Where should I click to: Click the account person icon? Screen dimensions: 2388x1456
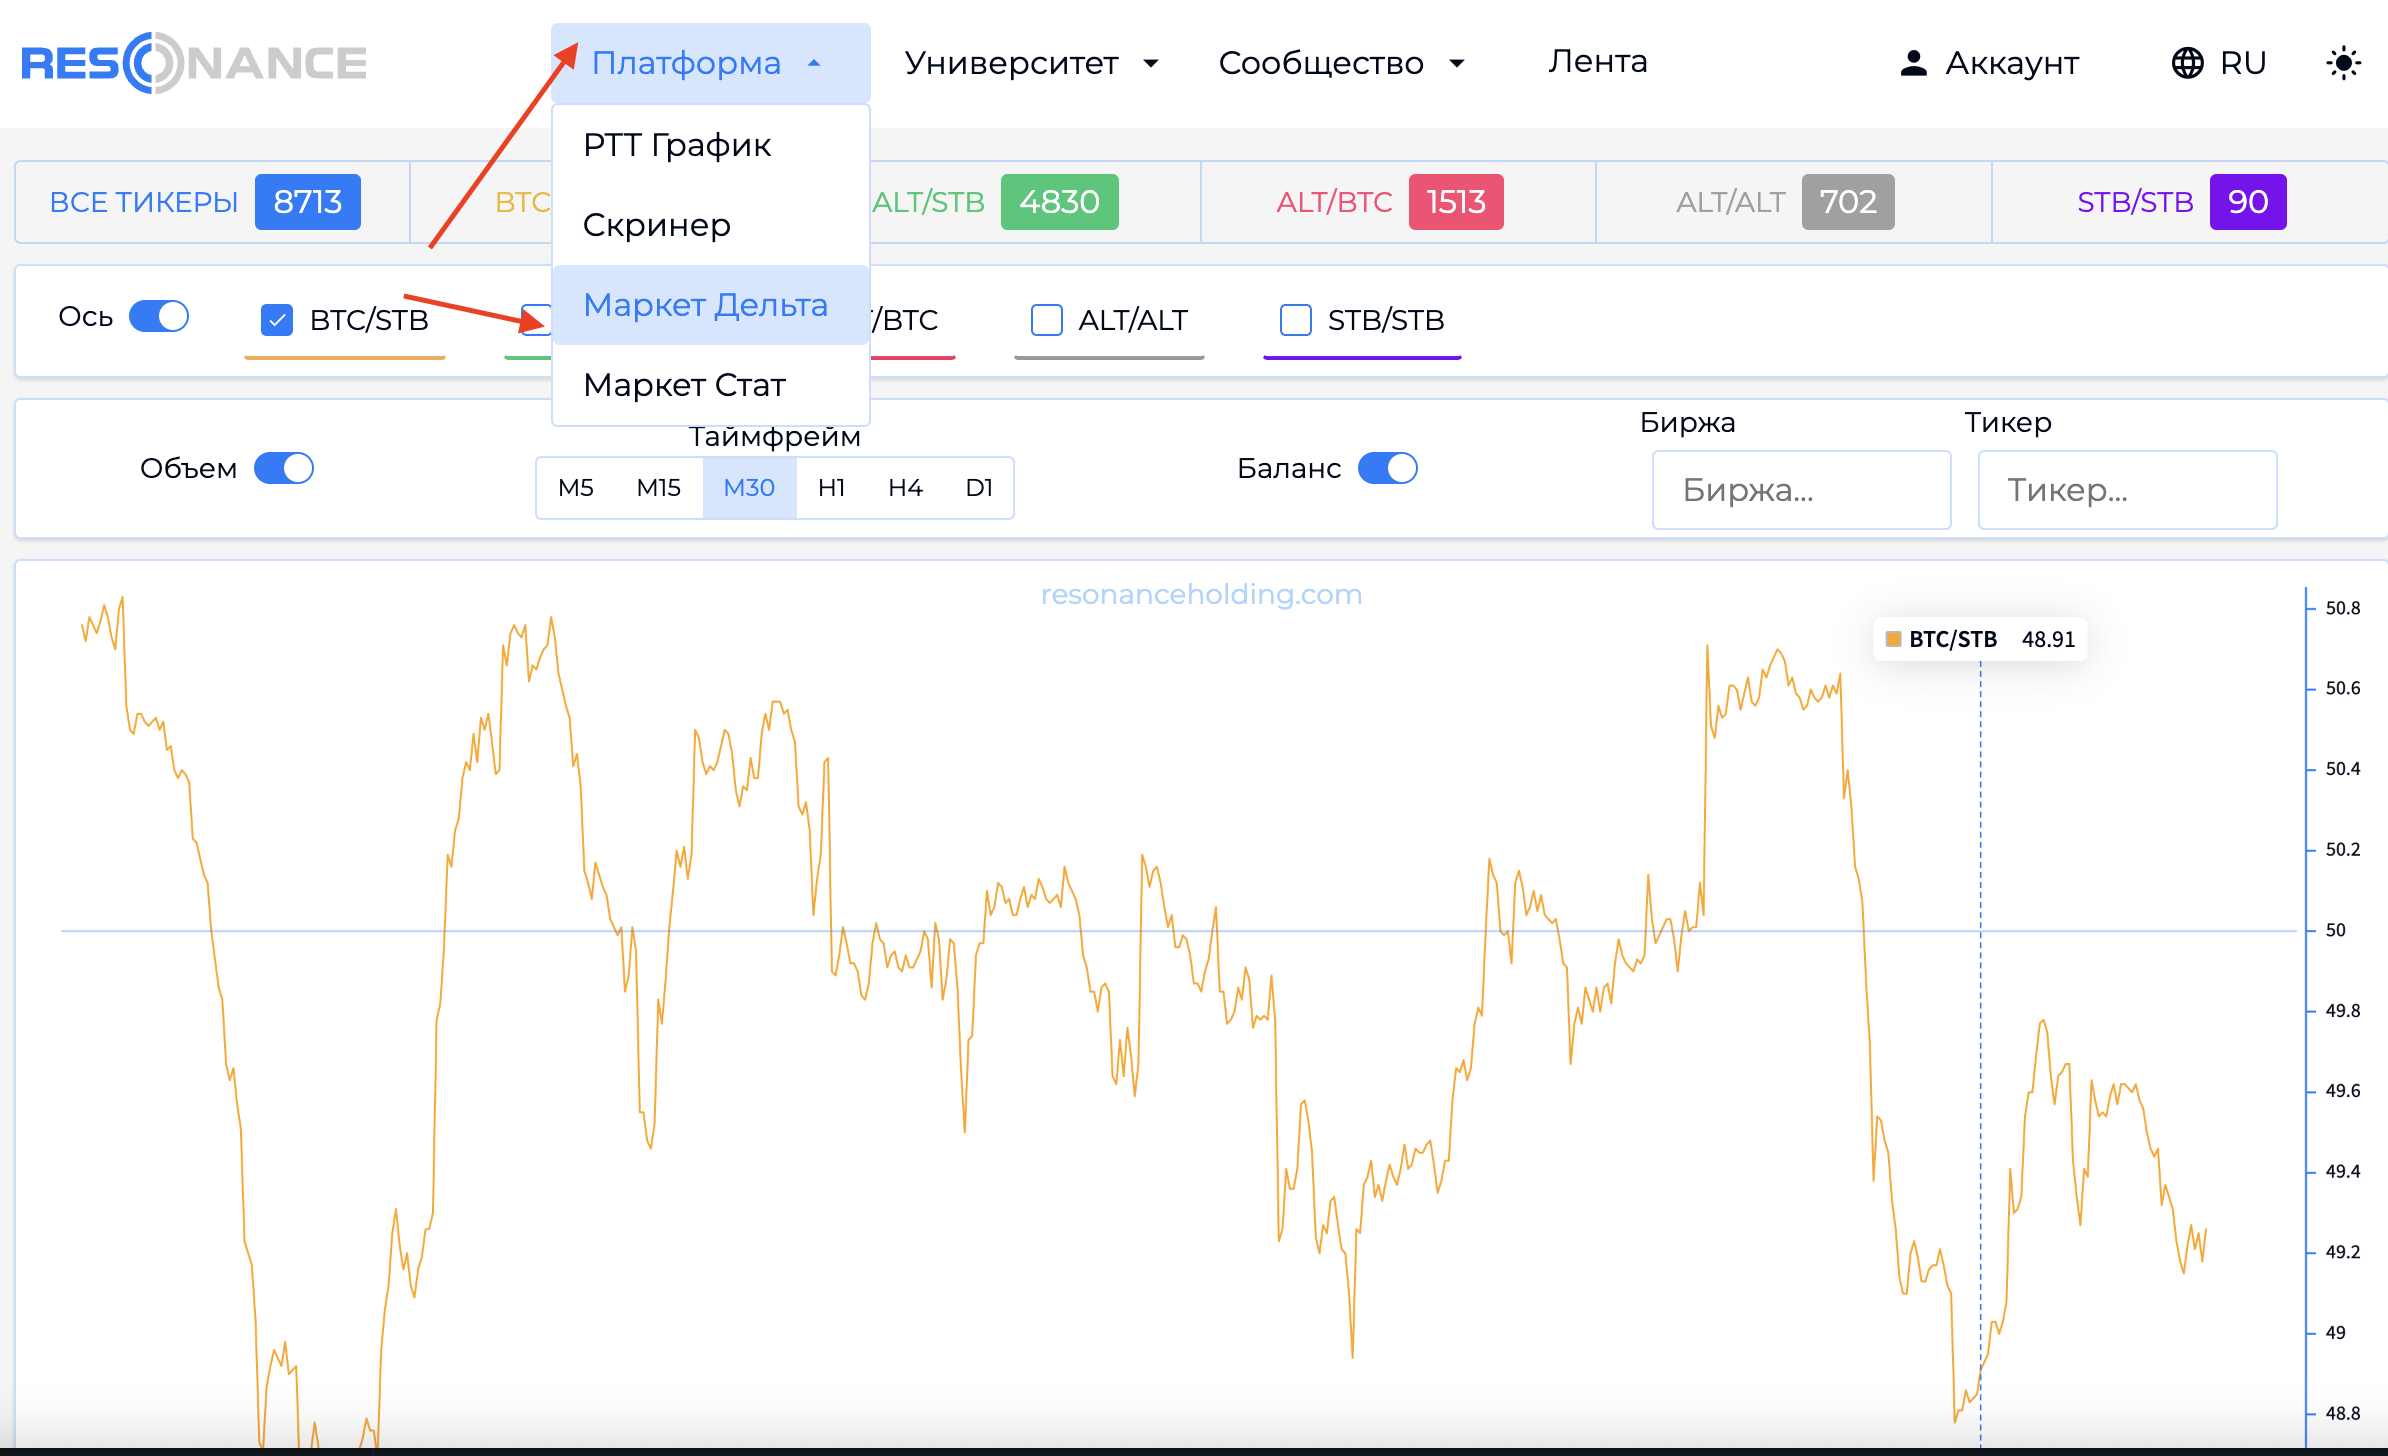click(1913, 63)
